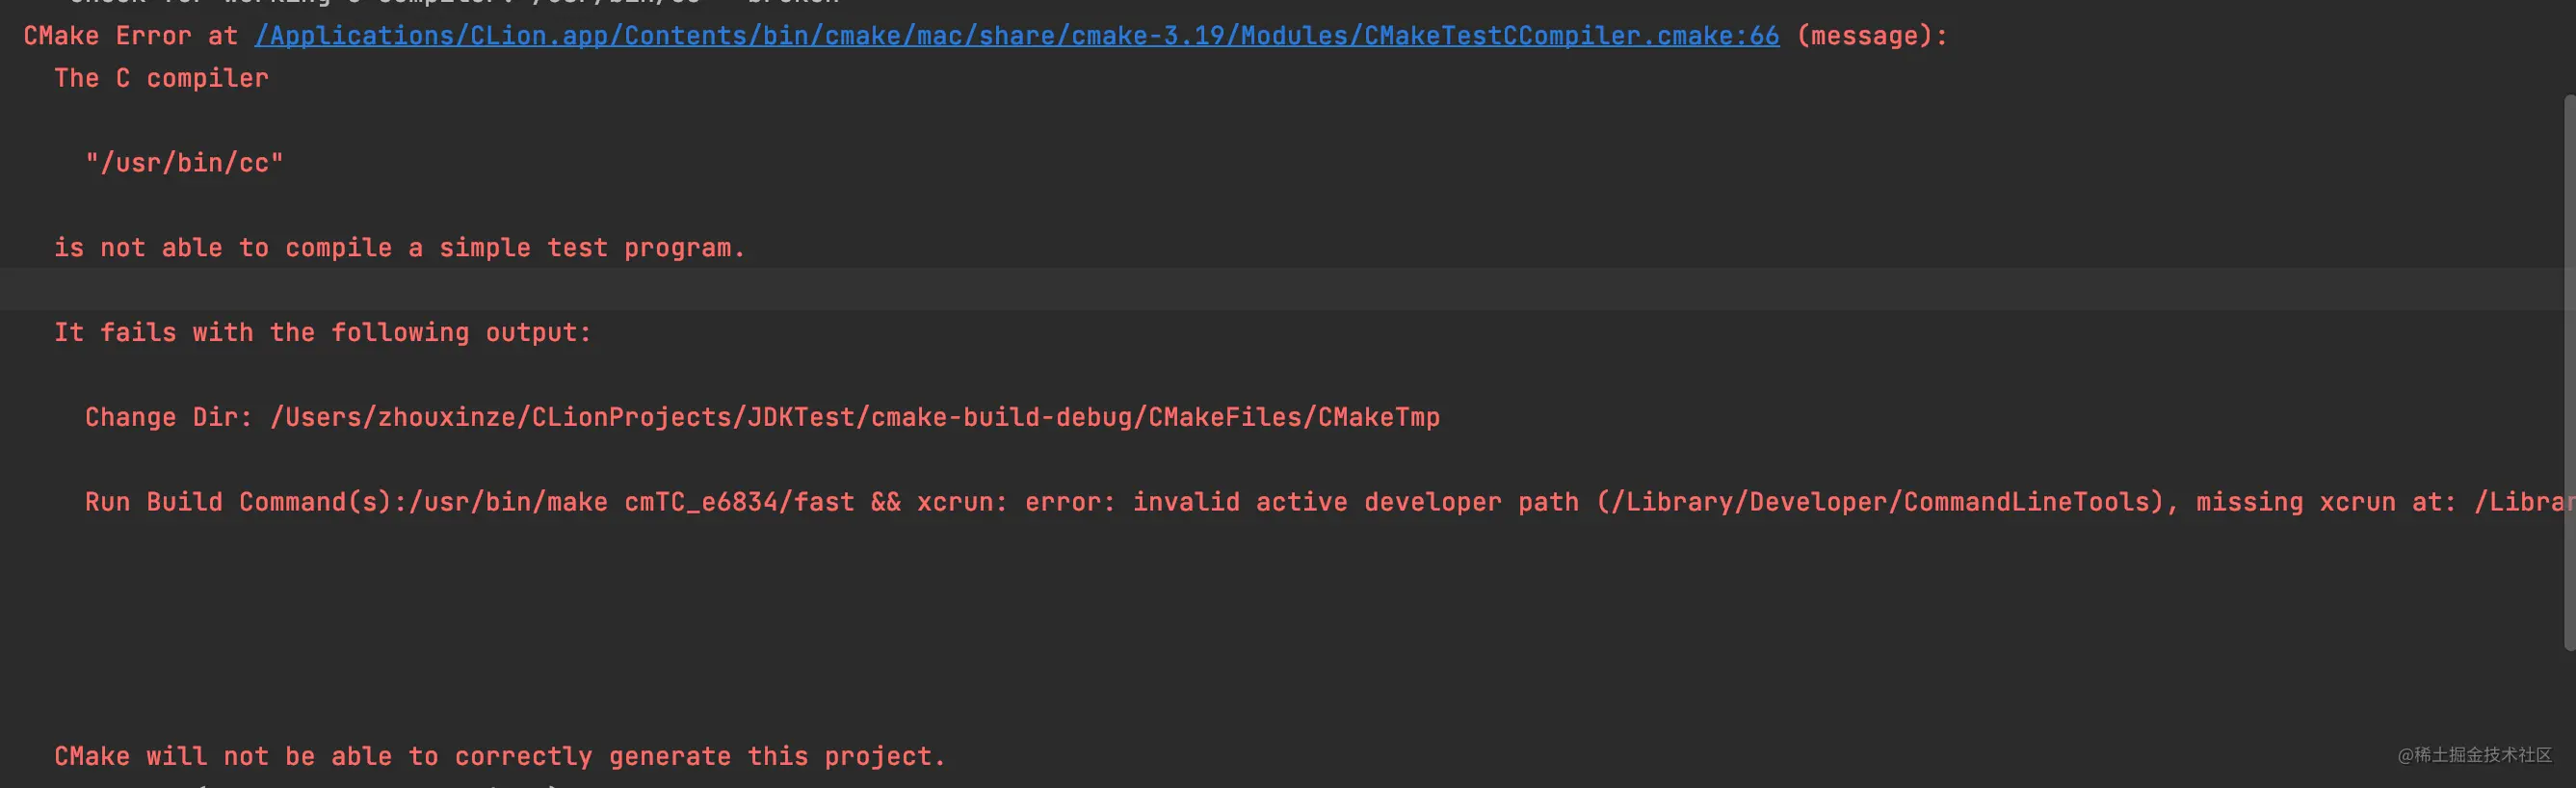Click the "xcrun: error:" message text
Viewport: 2576px width, 788px height.
1016,502
